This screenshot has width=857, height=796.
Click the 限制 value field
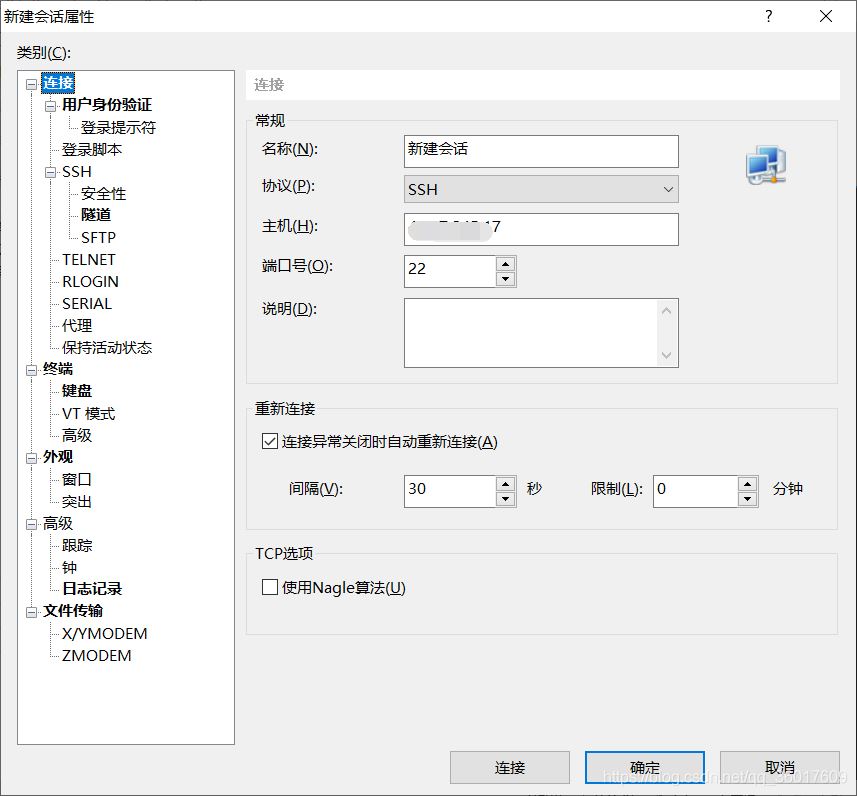pos(695,491)
